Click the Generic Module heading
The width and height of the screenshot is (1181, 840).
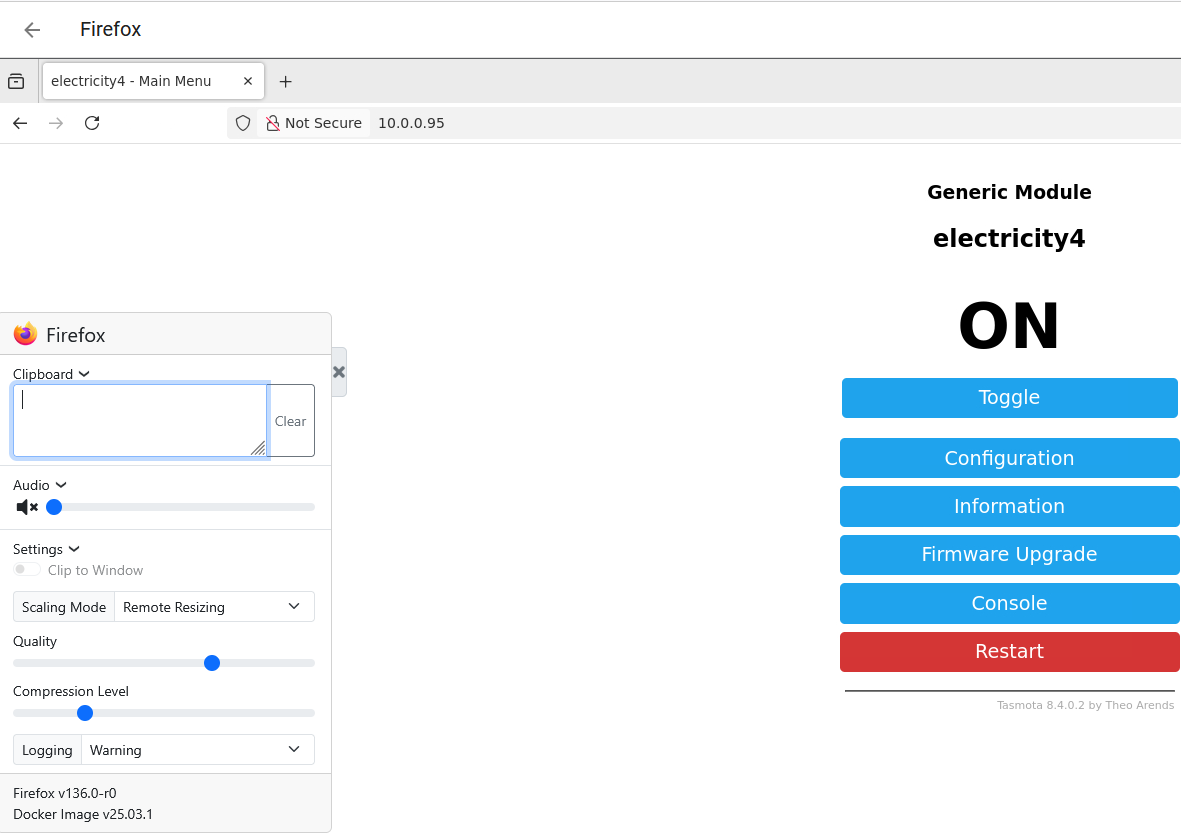pyautogui.click(x=1009, y=192)
